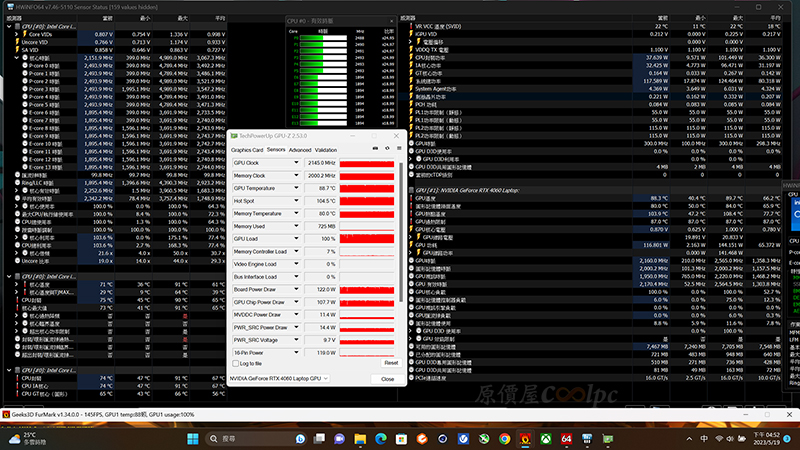Switch to GPU-Z taskbar icon
800x450 pixels.
click(x=608, y=439)
